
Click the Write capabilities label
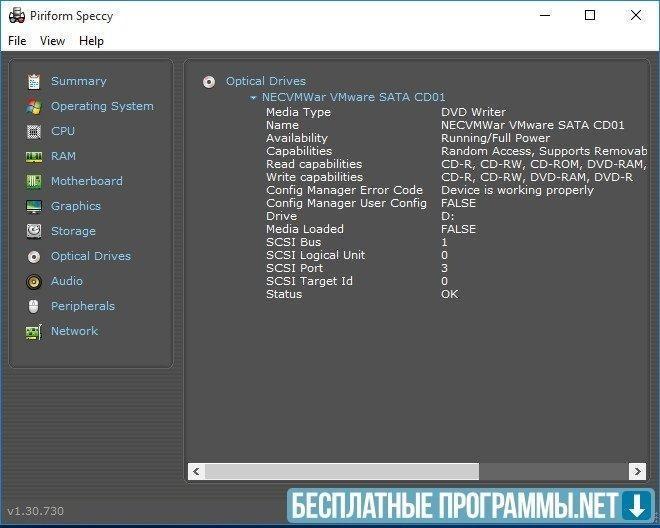click(x=314, y=177)
